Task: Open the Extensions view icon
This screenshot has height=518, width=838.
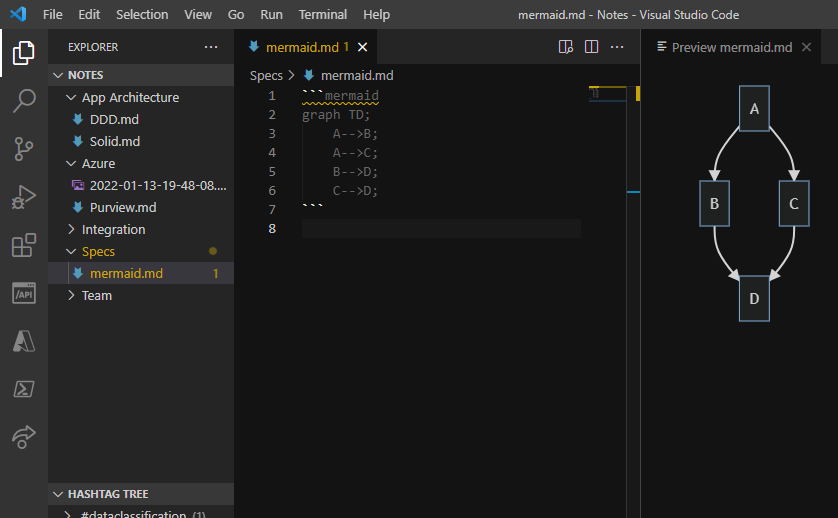Action: pyautogui.click(x=24, y=245)
